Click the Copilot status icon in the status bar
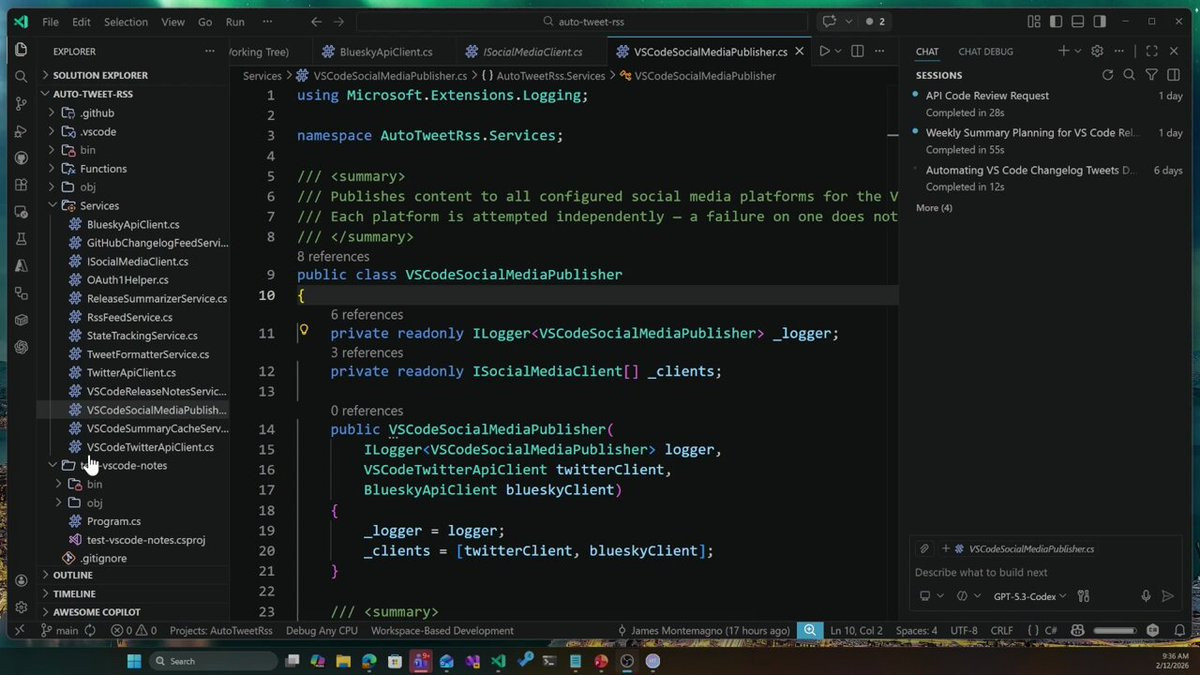Image resolution: width=1200 pixels, height=675 pixels. (x=1078, y=631)
